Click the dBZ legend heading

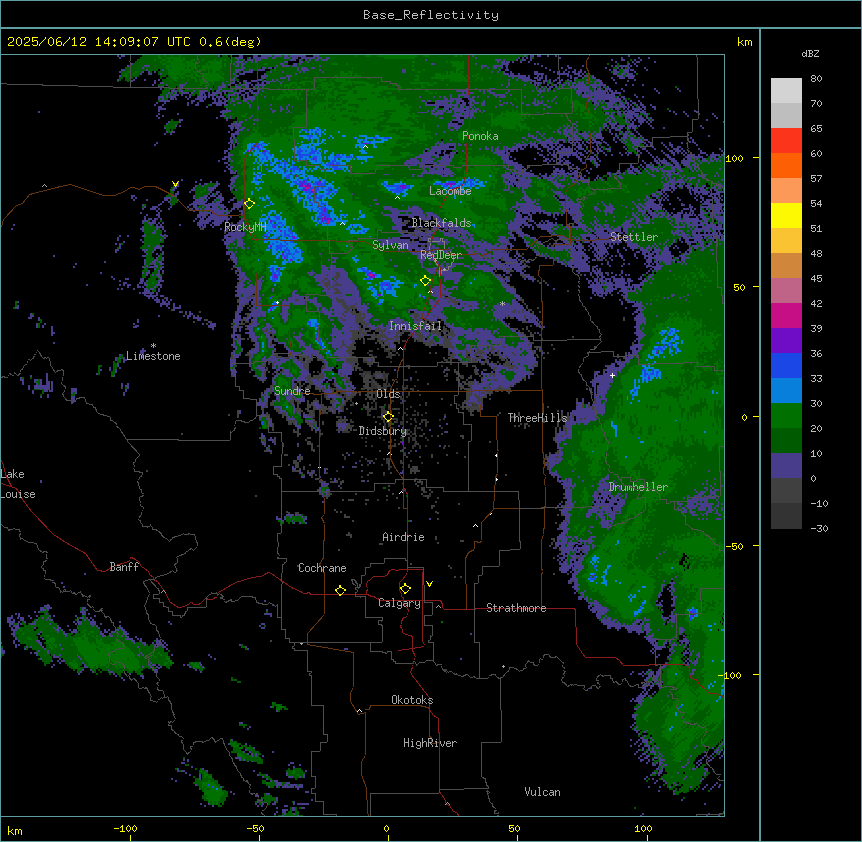(x=810, y=54)
